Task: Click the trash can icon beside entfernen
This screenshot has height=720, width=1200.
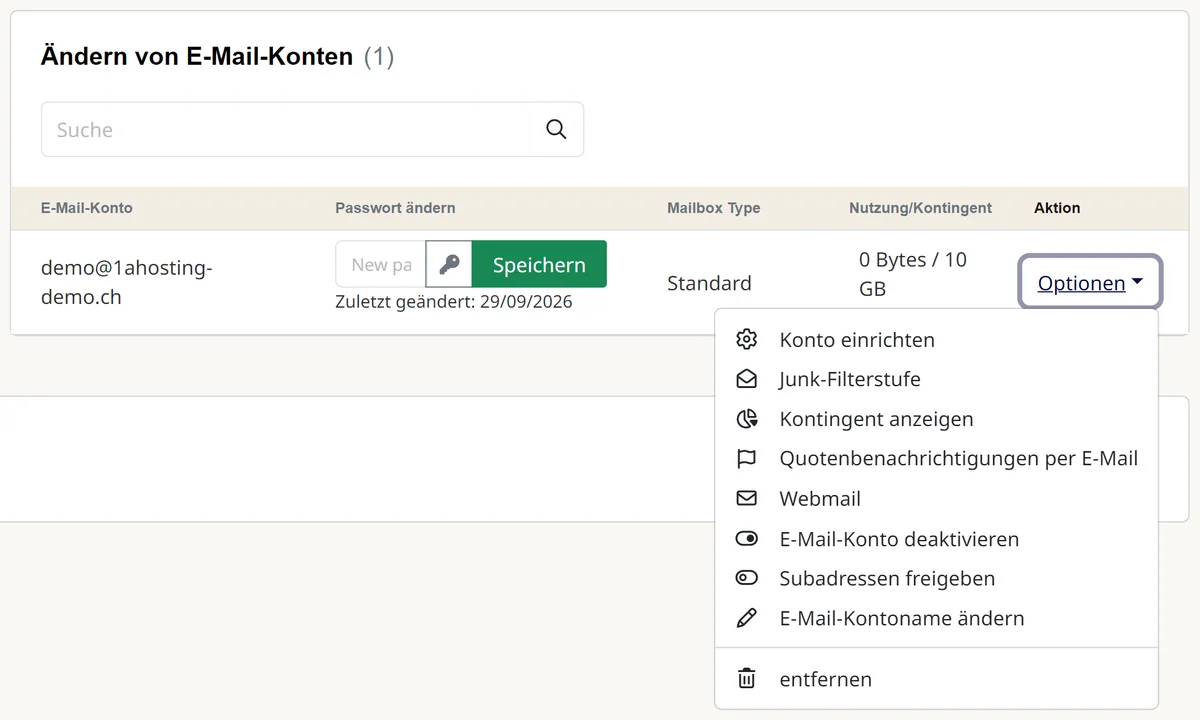Action: click(746, 678)
